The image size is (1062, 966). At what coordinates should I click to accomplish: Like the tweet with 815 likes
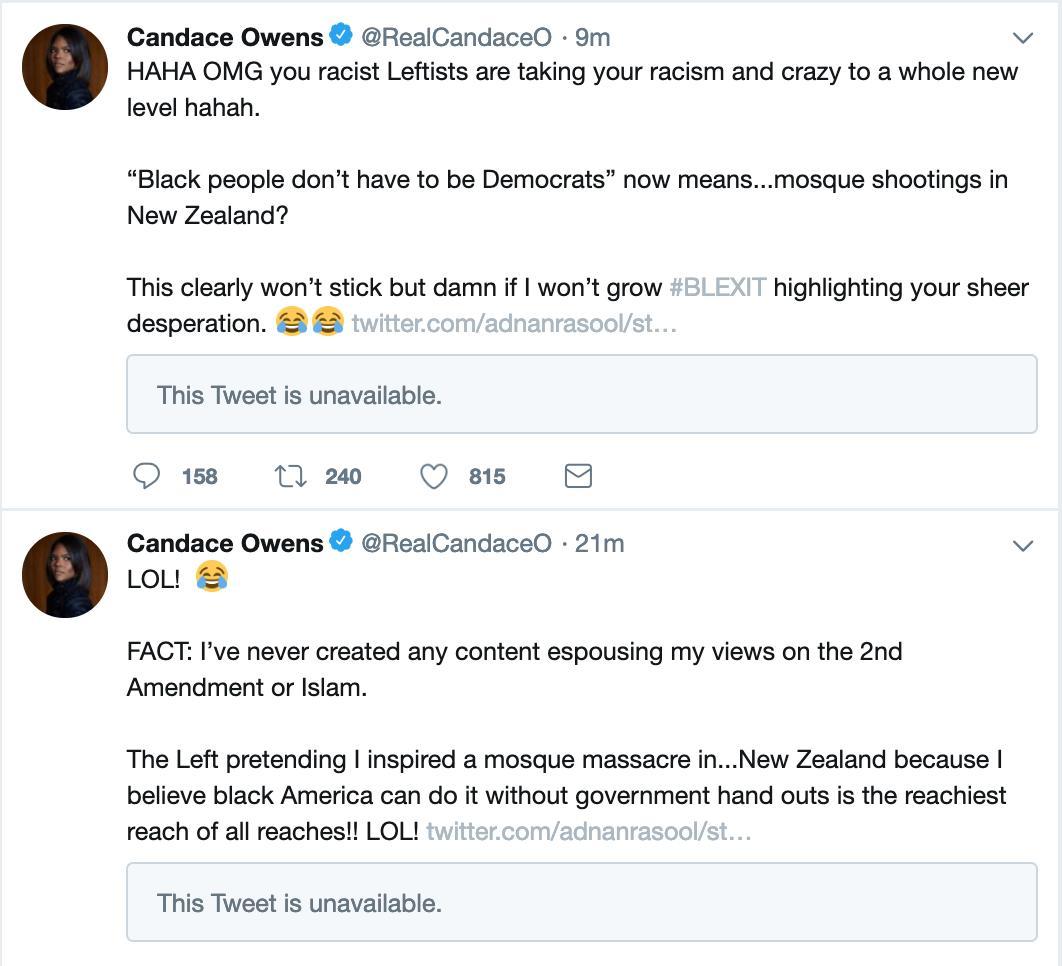[433, 476]
